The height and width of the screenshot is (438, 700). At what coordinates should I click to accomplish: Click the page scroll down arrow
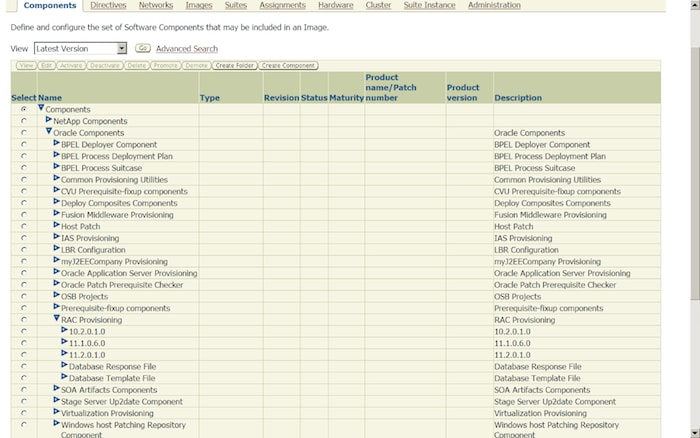[695, 433]
